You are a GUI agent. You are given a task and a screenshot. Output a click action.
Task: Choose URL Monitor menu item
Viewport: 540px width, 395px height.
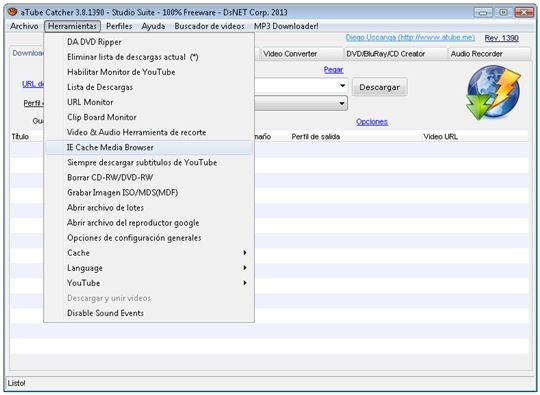149,102
